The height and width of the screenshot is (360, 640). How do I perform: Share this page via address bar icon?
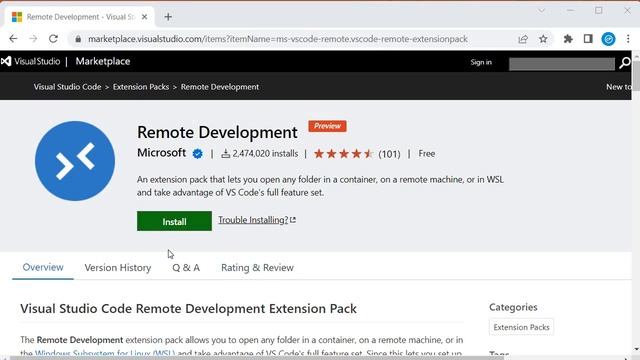[x=523, y=39]
